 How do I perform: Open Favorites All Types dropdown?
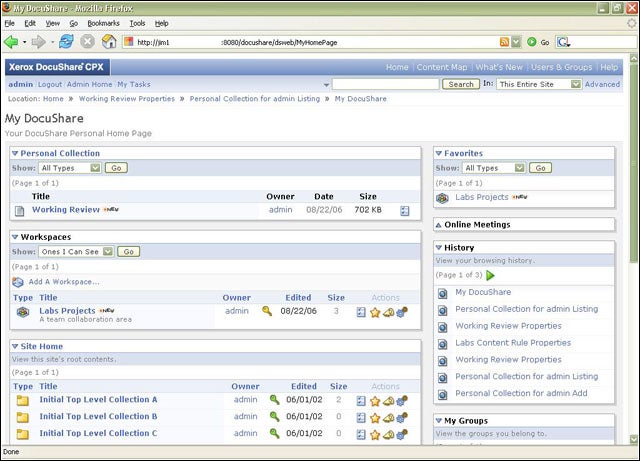tap(493, 168)
